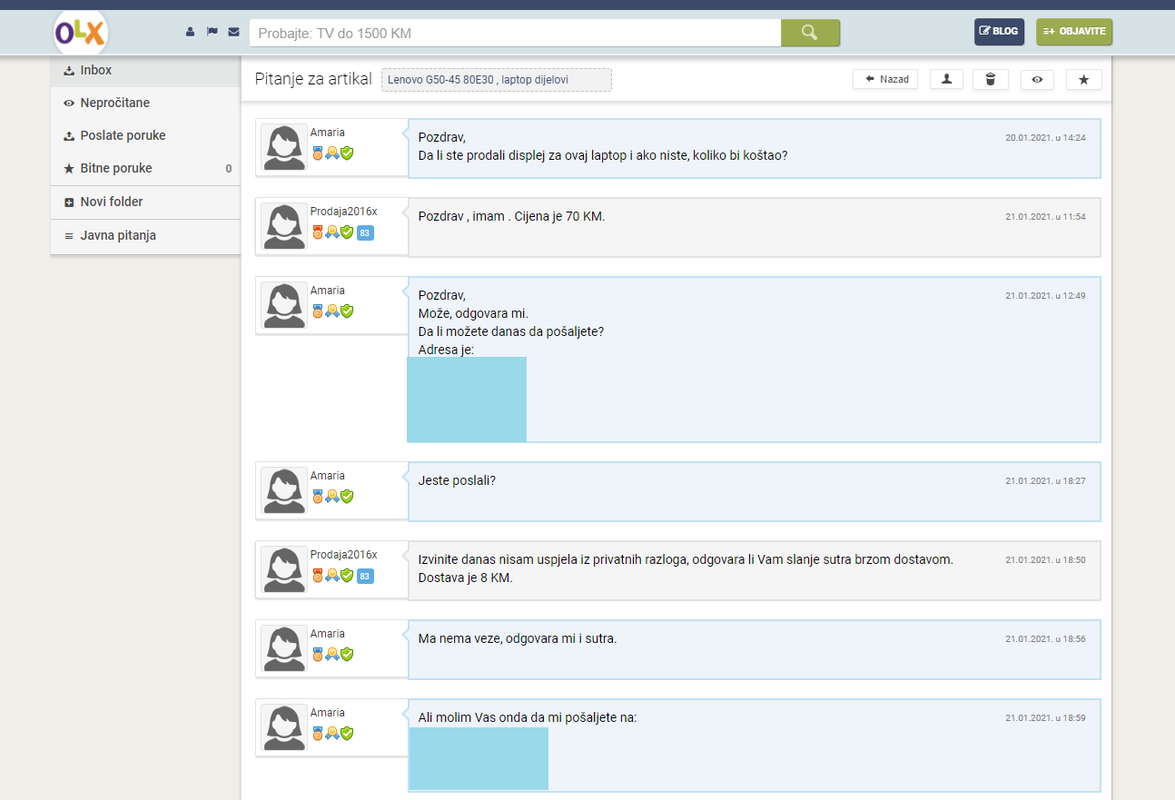Click ribbon award badge in 'Ma nema veze' message
The width and height of the screenshot is (1175, 800).
click(332, 654)
